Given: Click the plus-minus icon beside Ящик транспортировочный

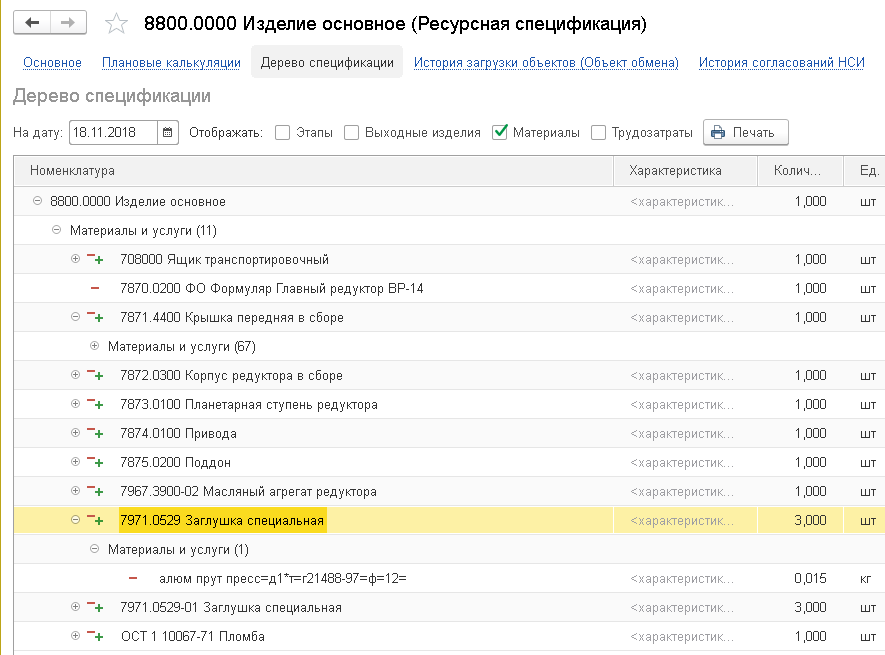Looking at the screenshot, I should [95, 260].
